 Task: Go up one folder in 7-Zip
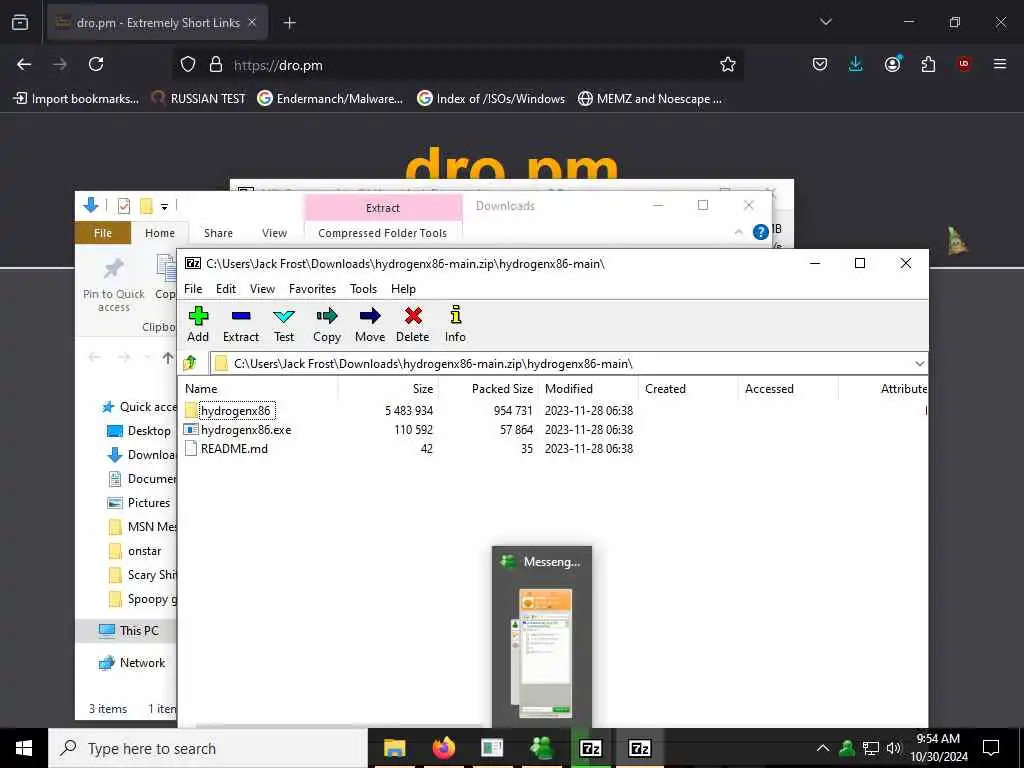point(191,363)
